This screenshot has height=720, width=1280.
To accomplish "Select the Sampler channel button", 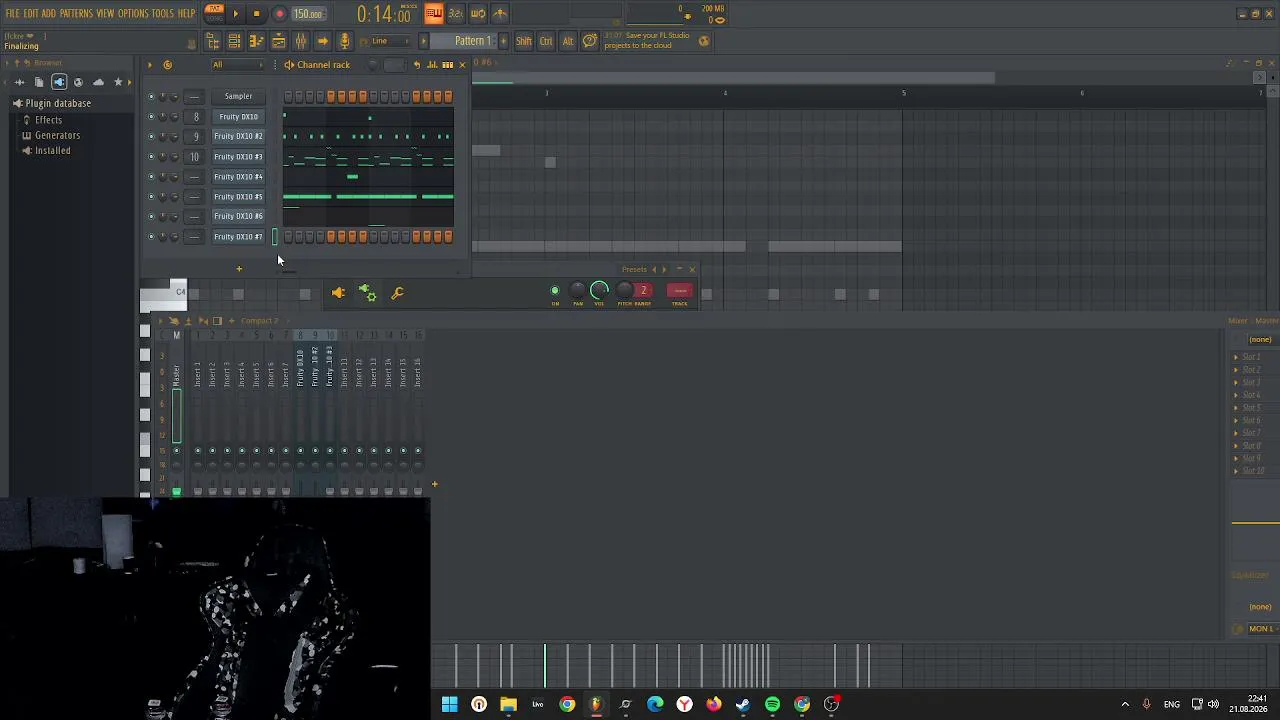I will (238, 97).
